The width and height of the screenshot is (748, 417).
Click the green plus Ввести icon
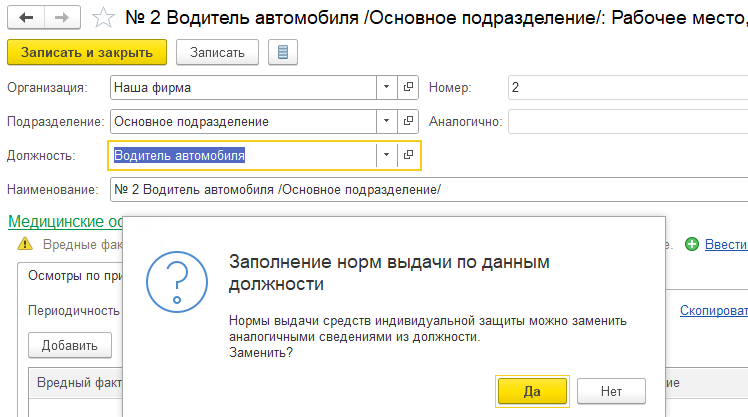pos(691,244)
